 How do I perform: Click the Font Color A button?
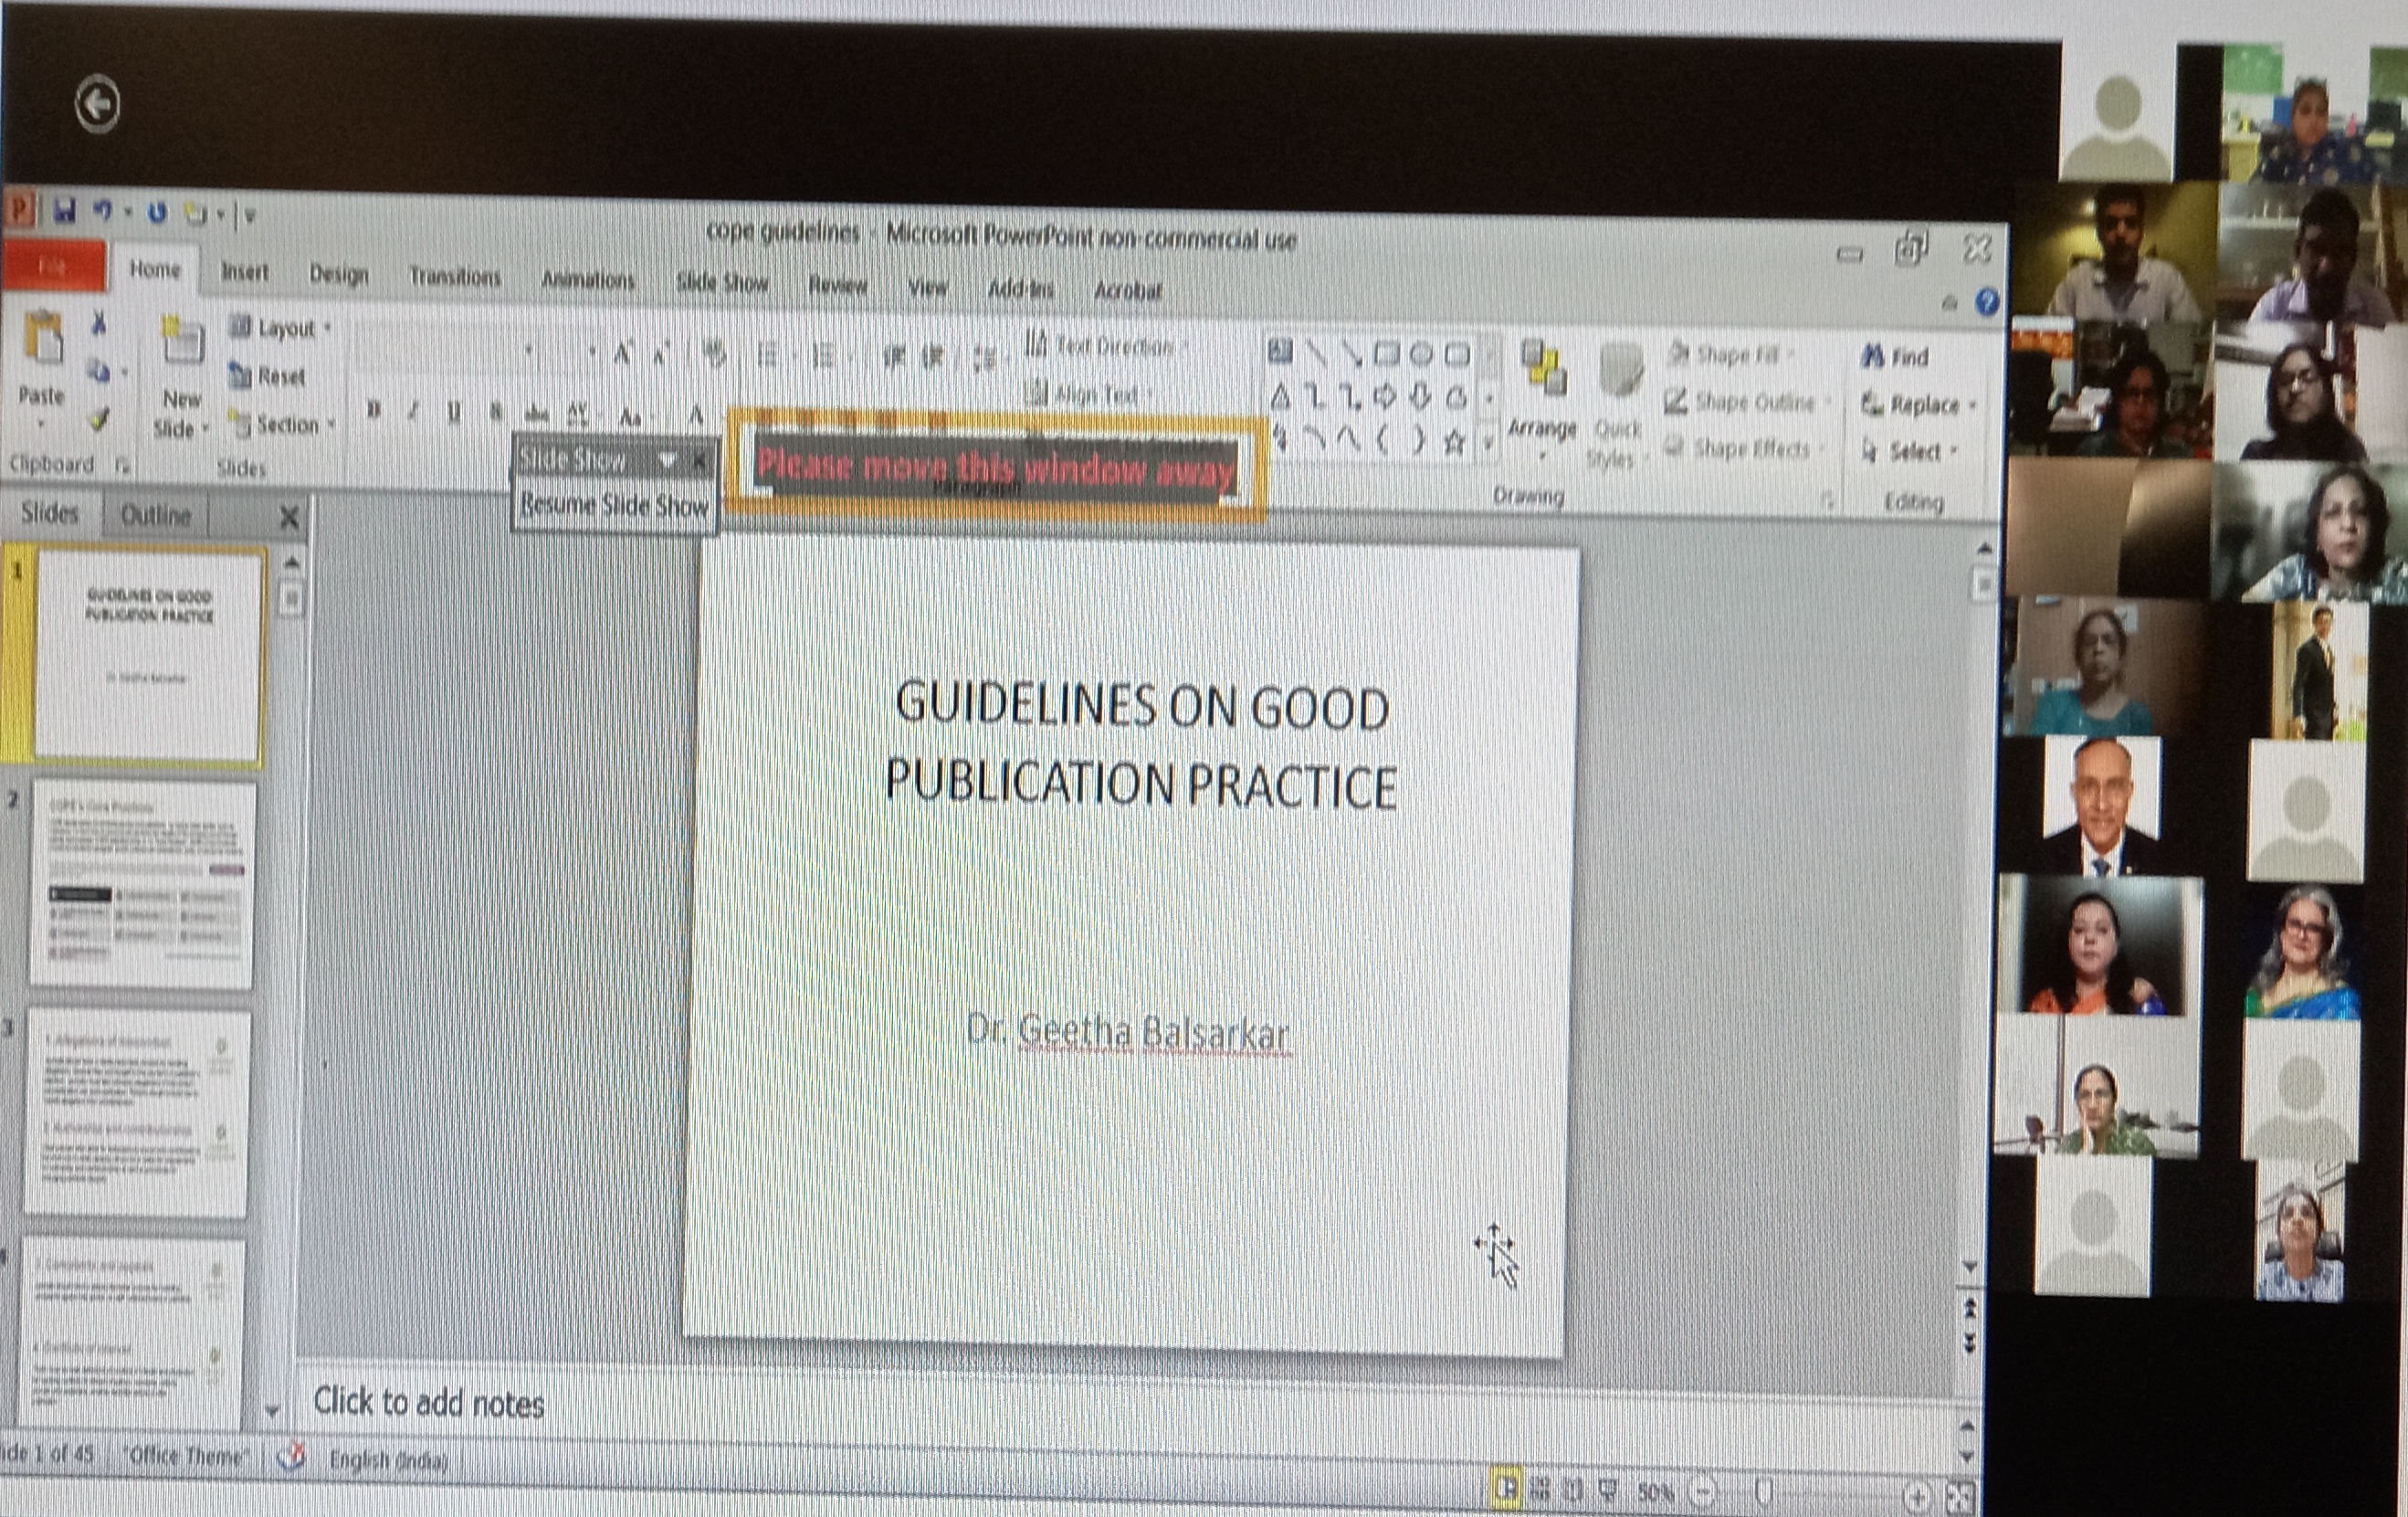coord(697,416)
